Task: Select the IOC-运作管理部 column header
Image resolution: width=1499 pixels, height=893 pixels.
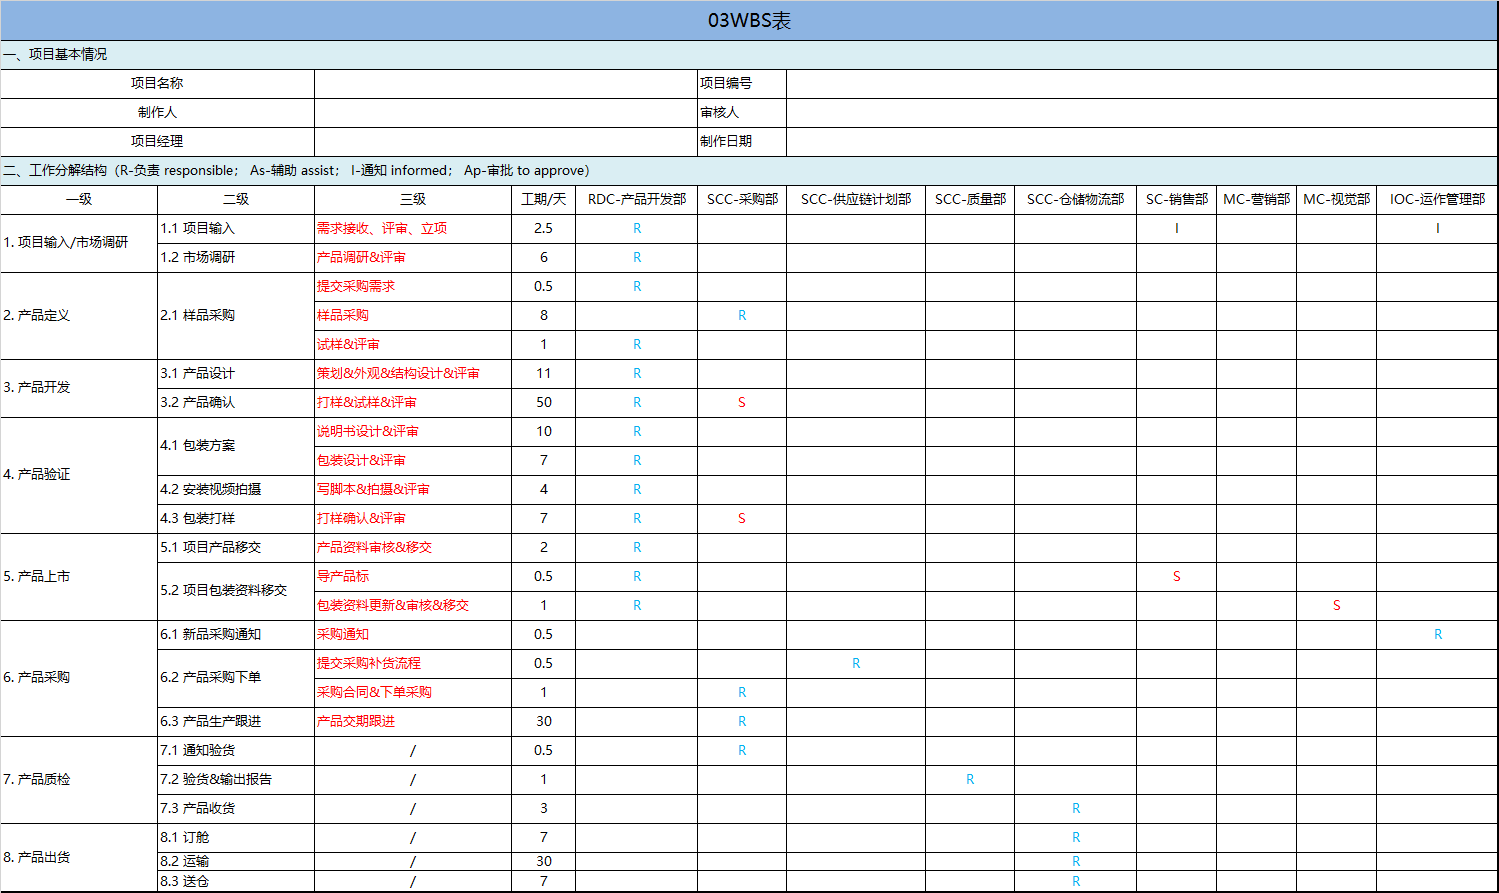Action: [x=1437, y=200]
